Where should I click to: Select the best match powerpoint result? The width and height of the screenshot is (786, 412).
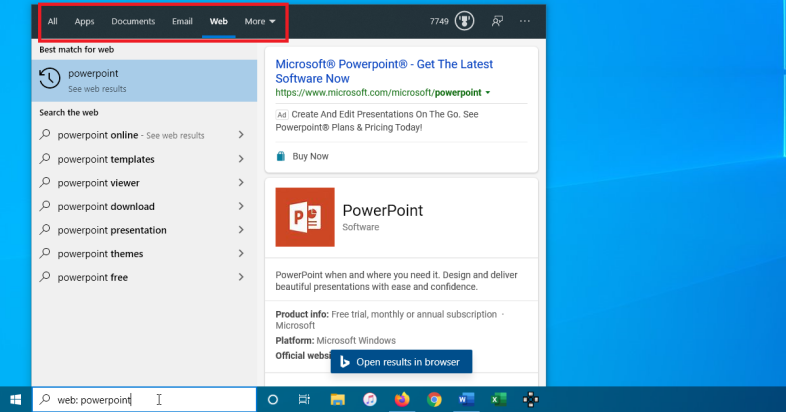(x=144, y=81)
